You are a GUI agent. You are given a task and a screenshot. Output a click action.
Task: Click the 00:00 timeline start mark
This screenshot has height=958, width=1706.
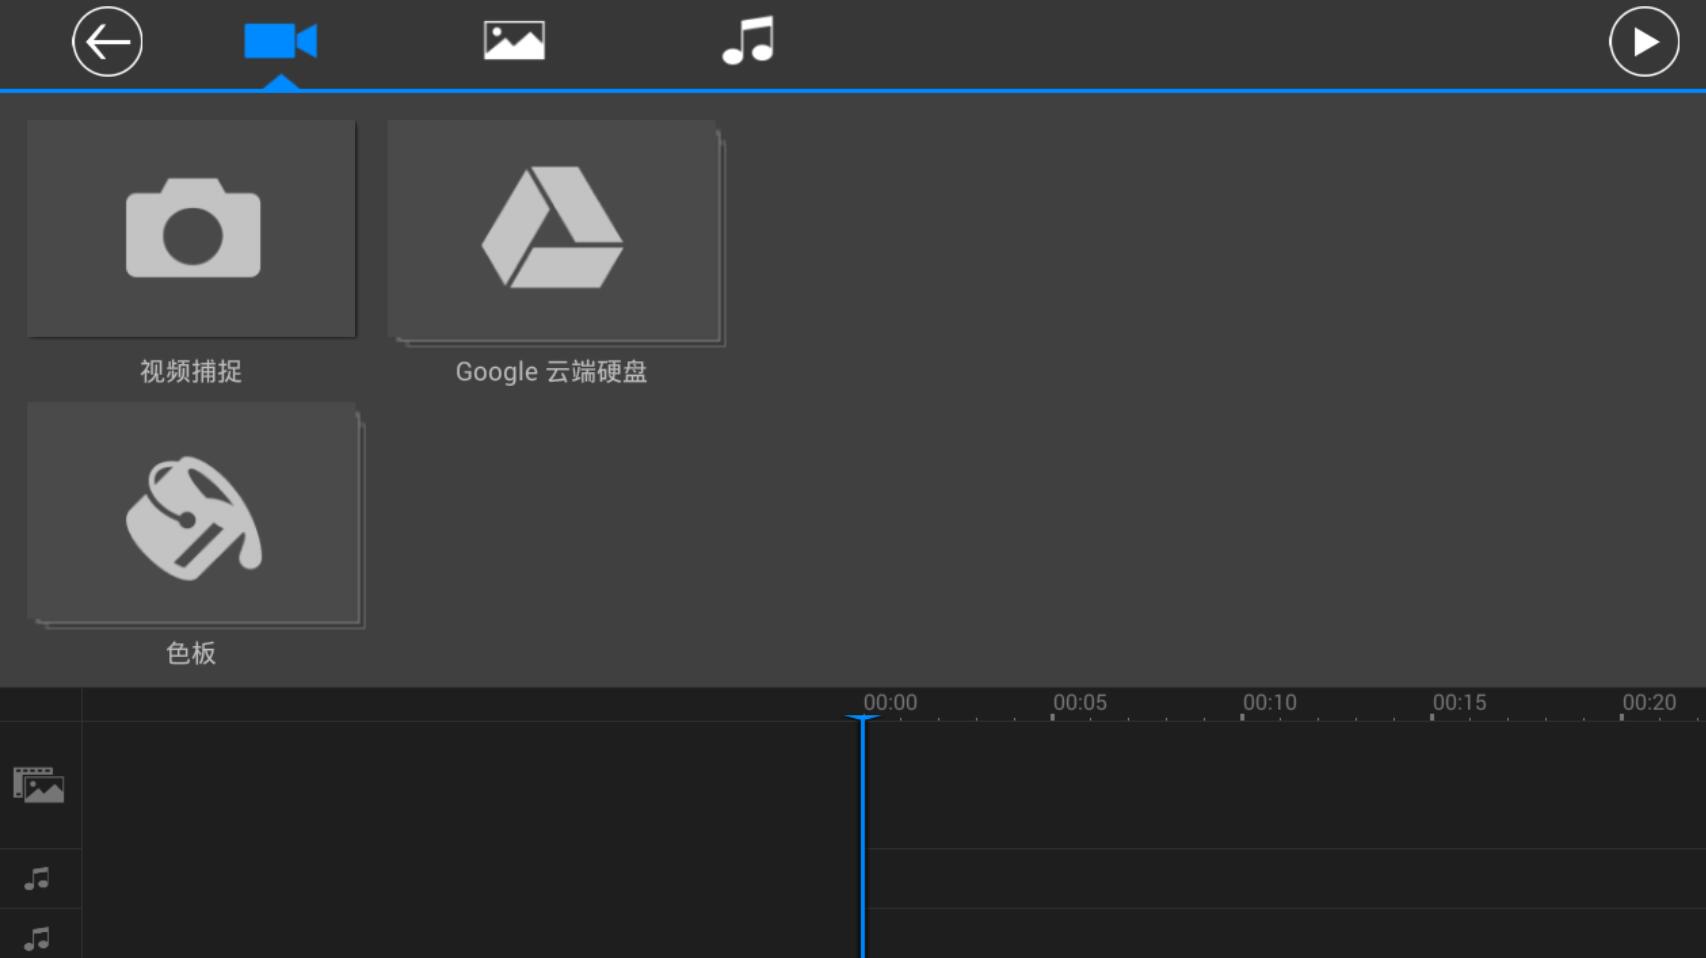point(890,703)
